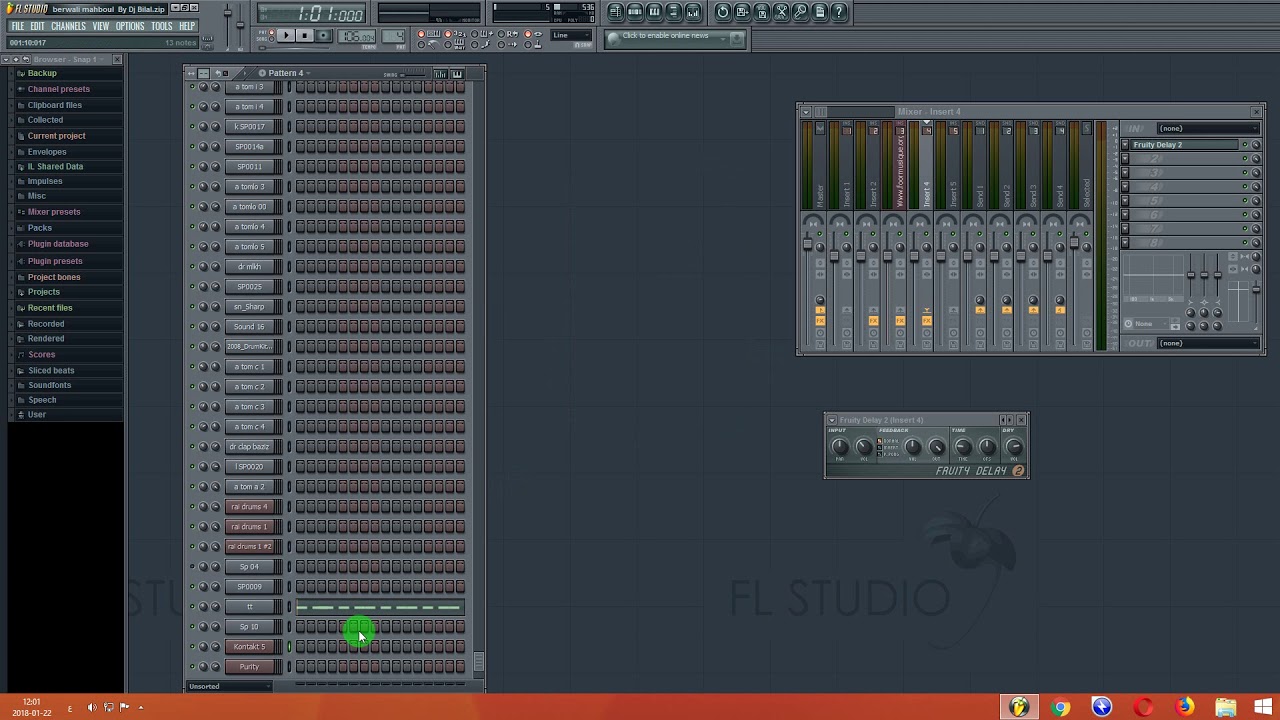Click Insert 2 FX button in Mixer

(x=873, y=320)
